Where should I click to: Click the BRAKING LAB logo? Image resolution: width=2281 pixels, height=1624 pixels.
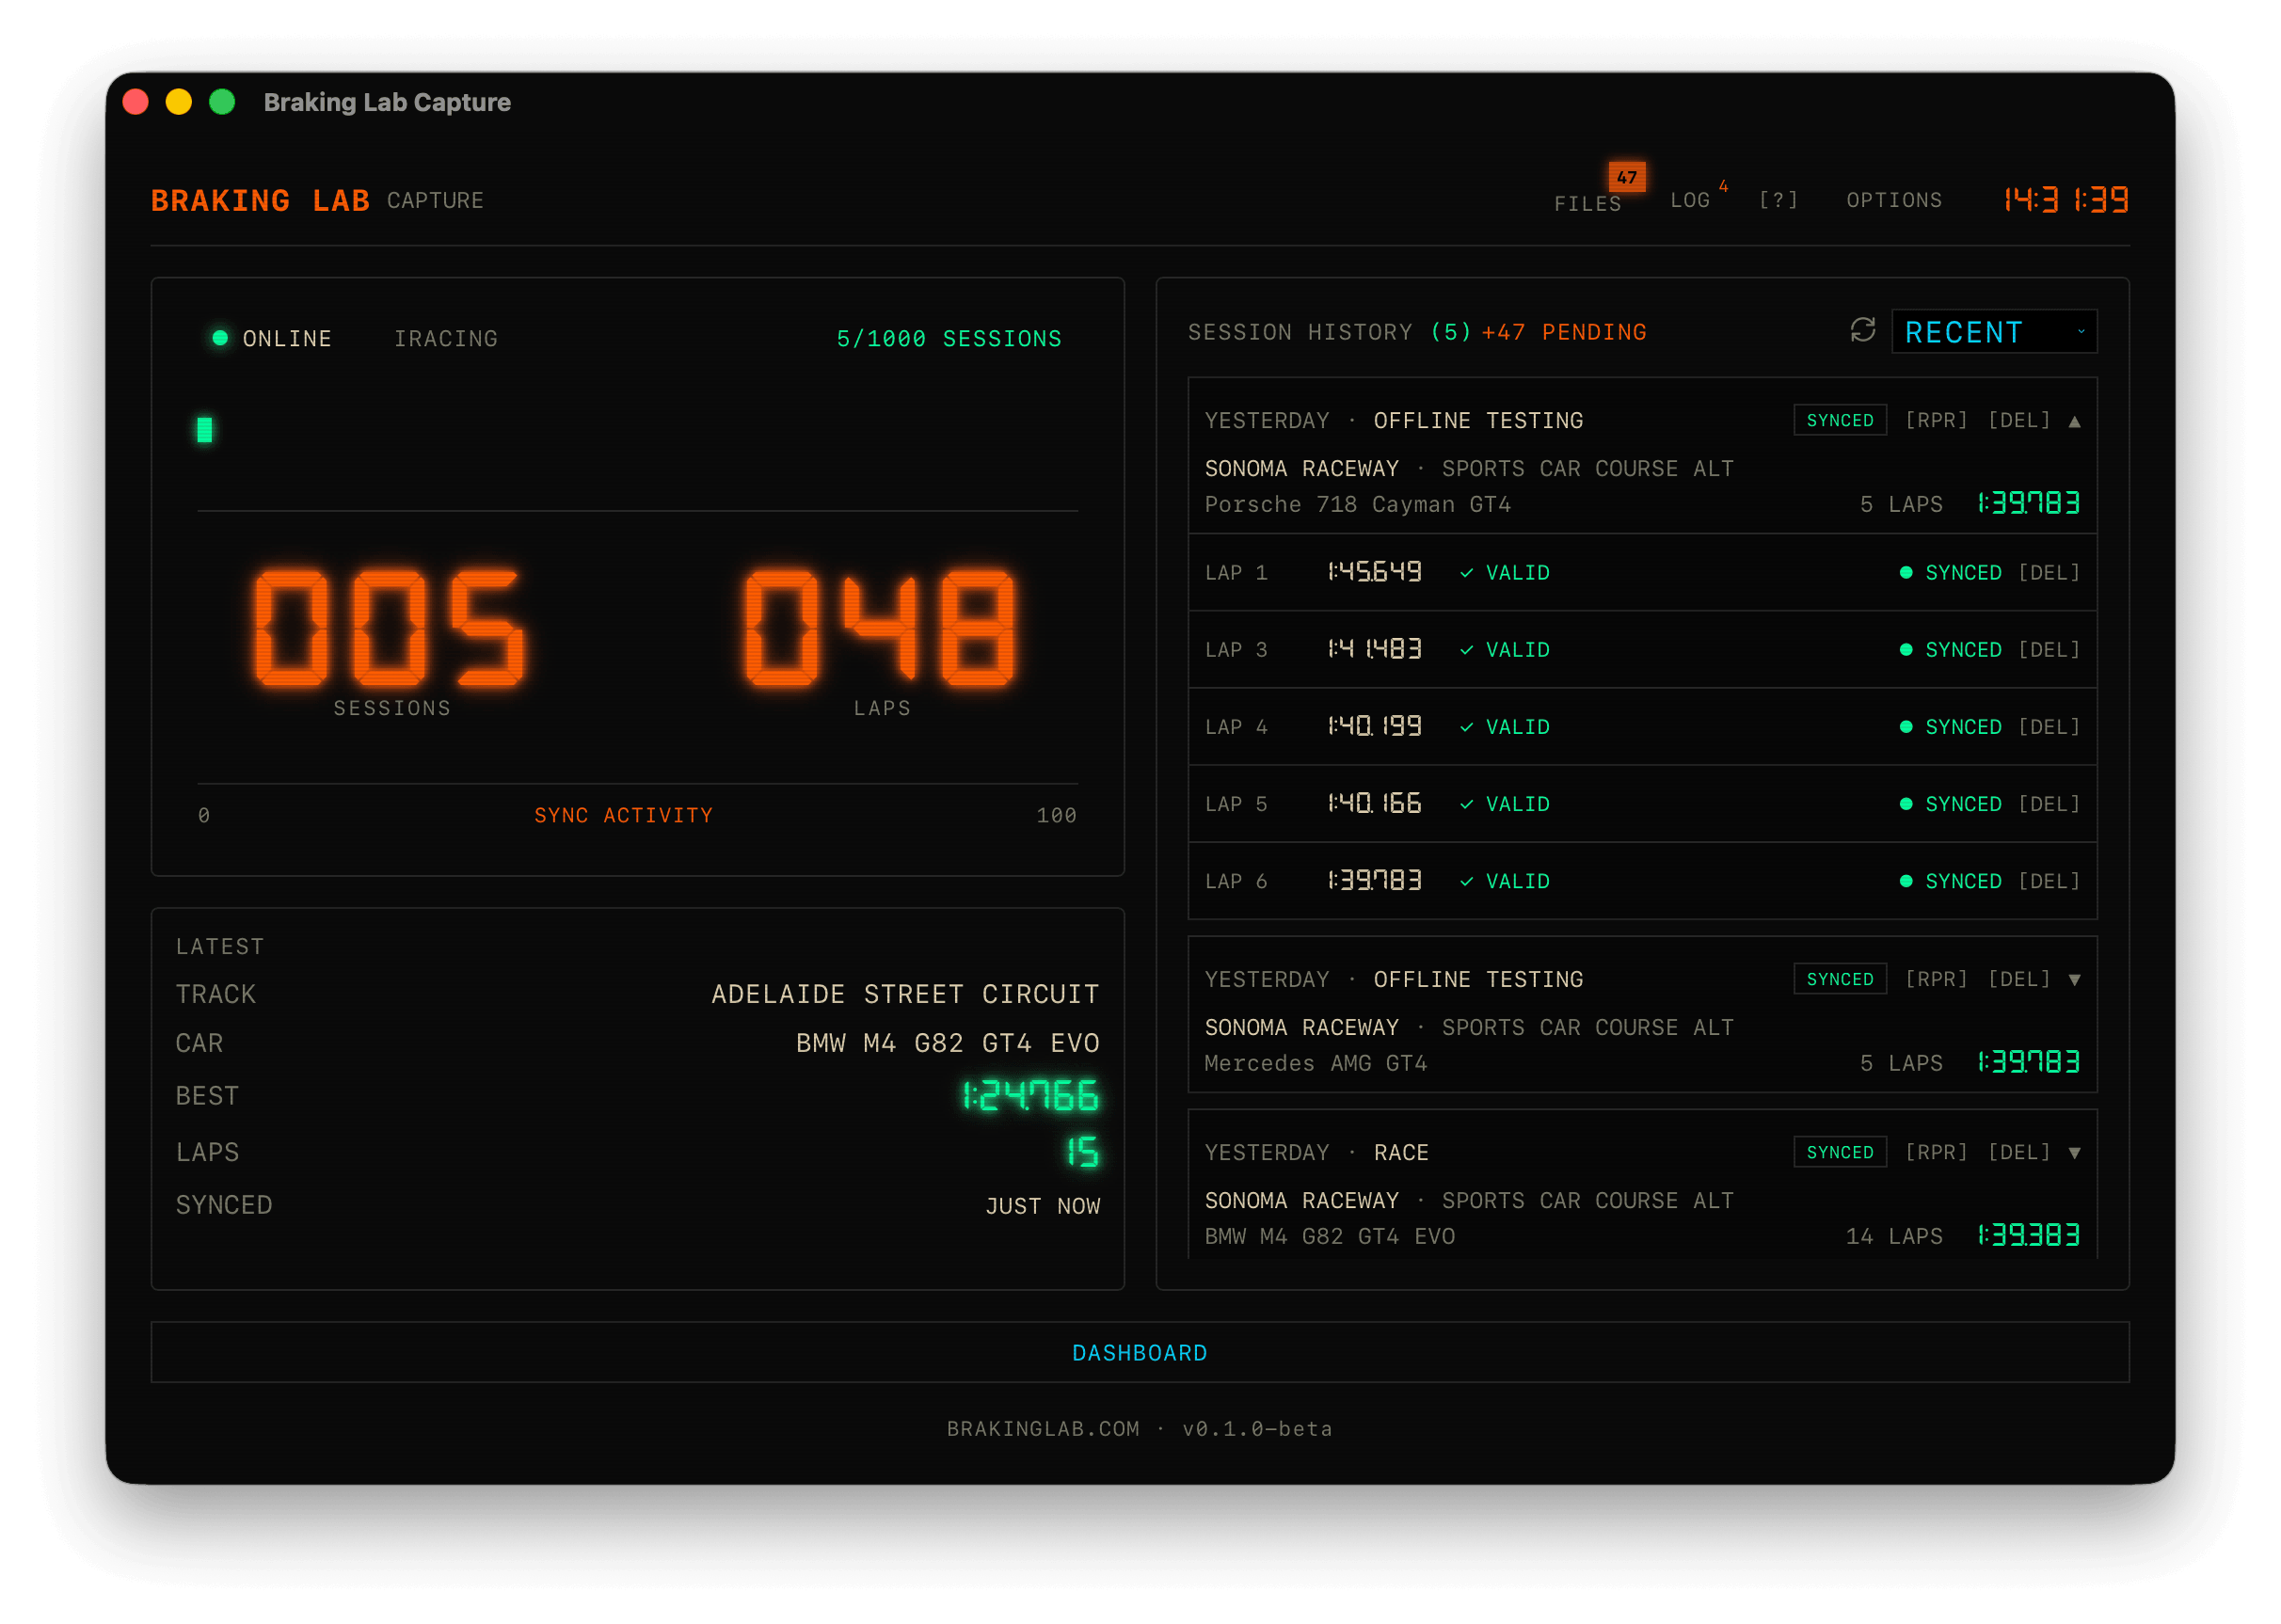pos(260,200)
